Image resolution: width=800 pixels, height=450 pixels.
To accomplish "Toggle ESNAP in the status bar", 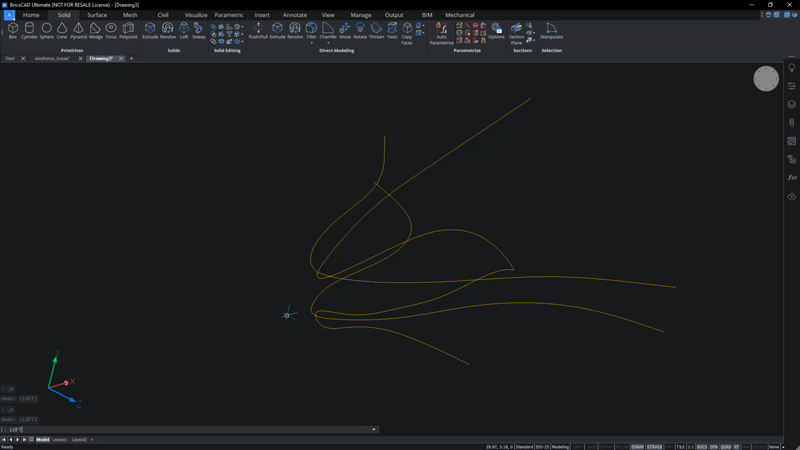I will [x=637, y=447].
